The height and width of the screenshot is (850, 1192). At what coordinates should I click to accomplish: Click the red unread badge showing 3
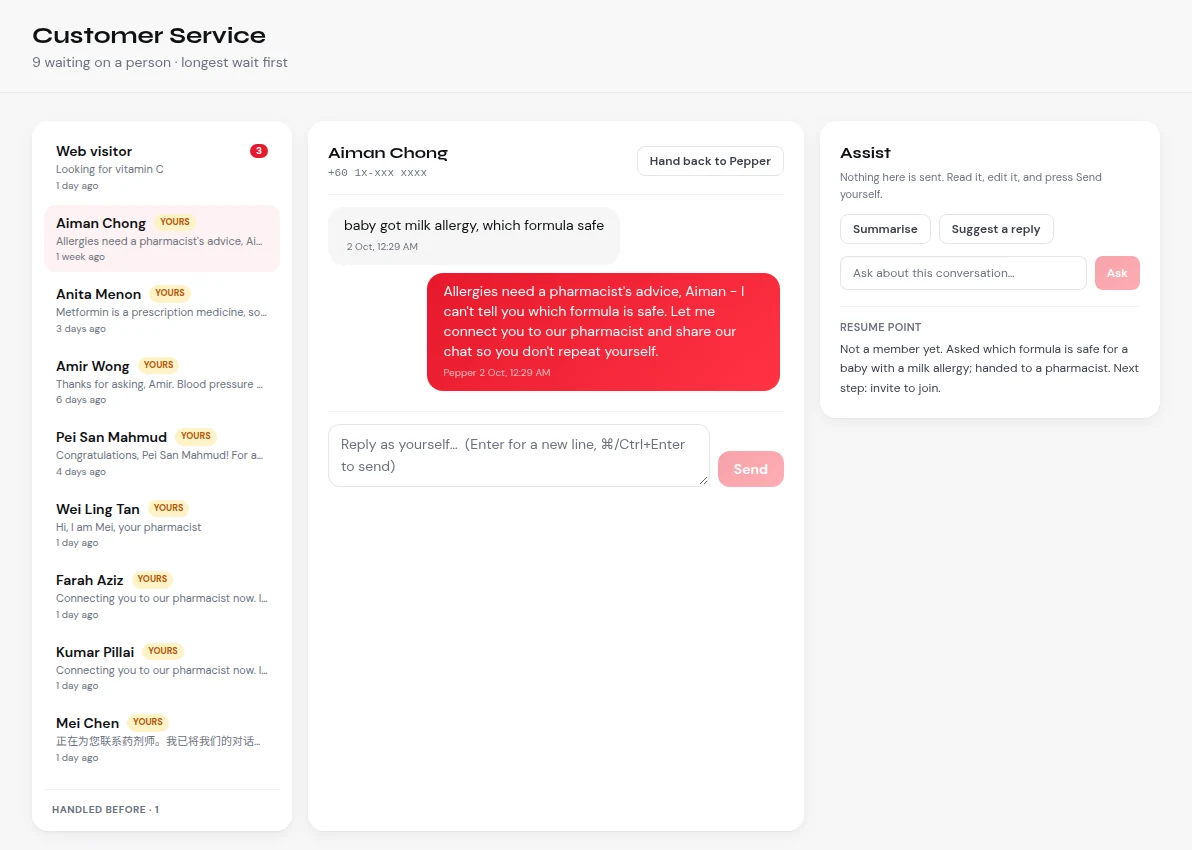(x=258, y=151)
